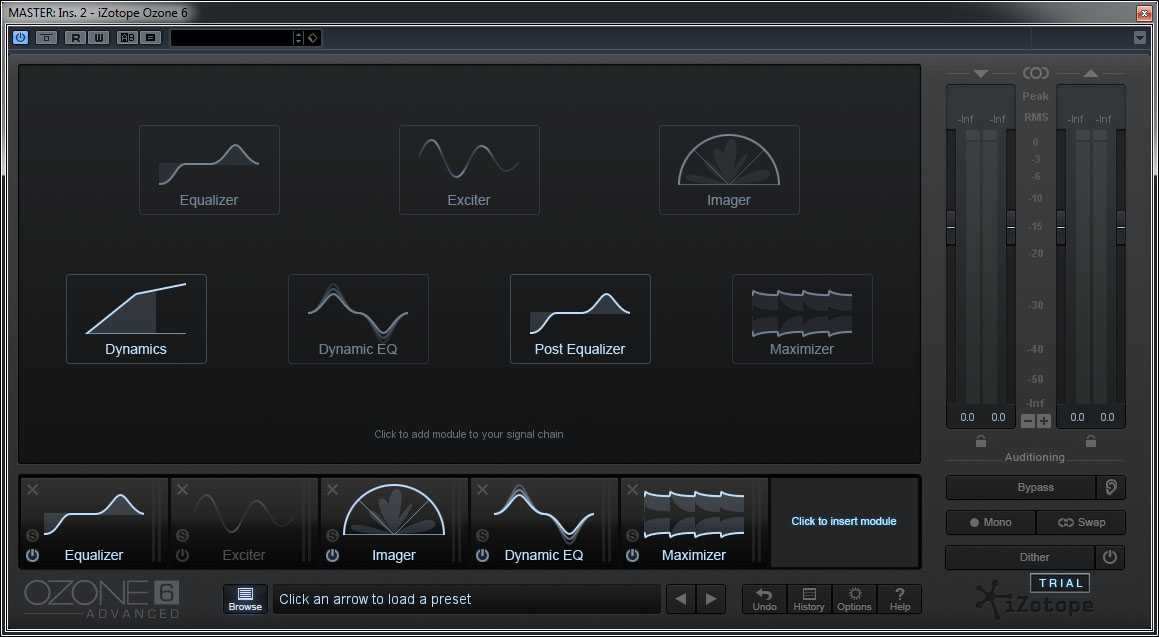Add the Dynamic EQ module from the grid
Image resolution: width=1159 pixels, height=637 pixels.
coord(358,318)
